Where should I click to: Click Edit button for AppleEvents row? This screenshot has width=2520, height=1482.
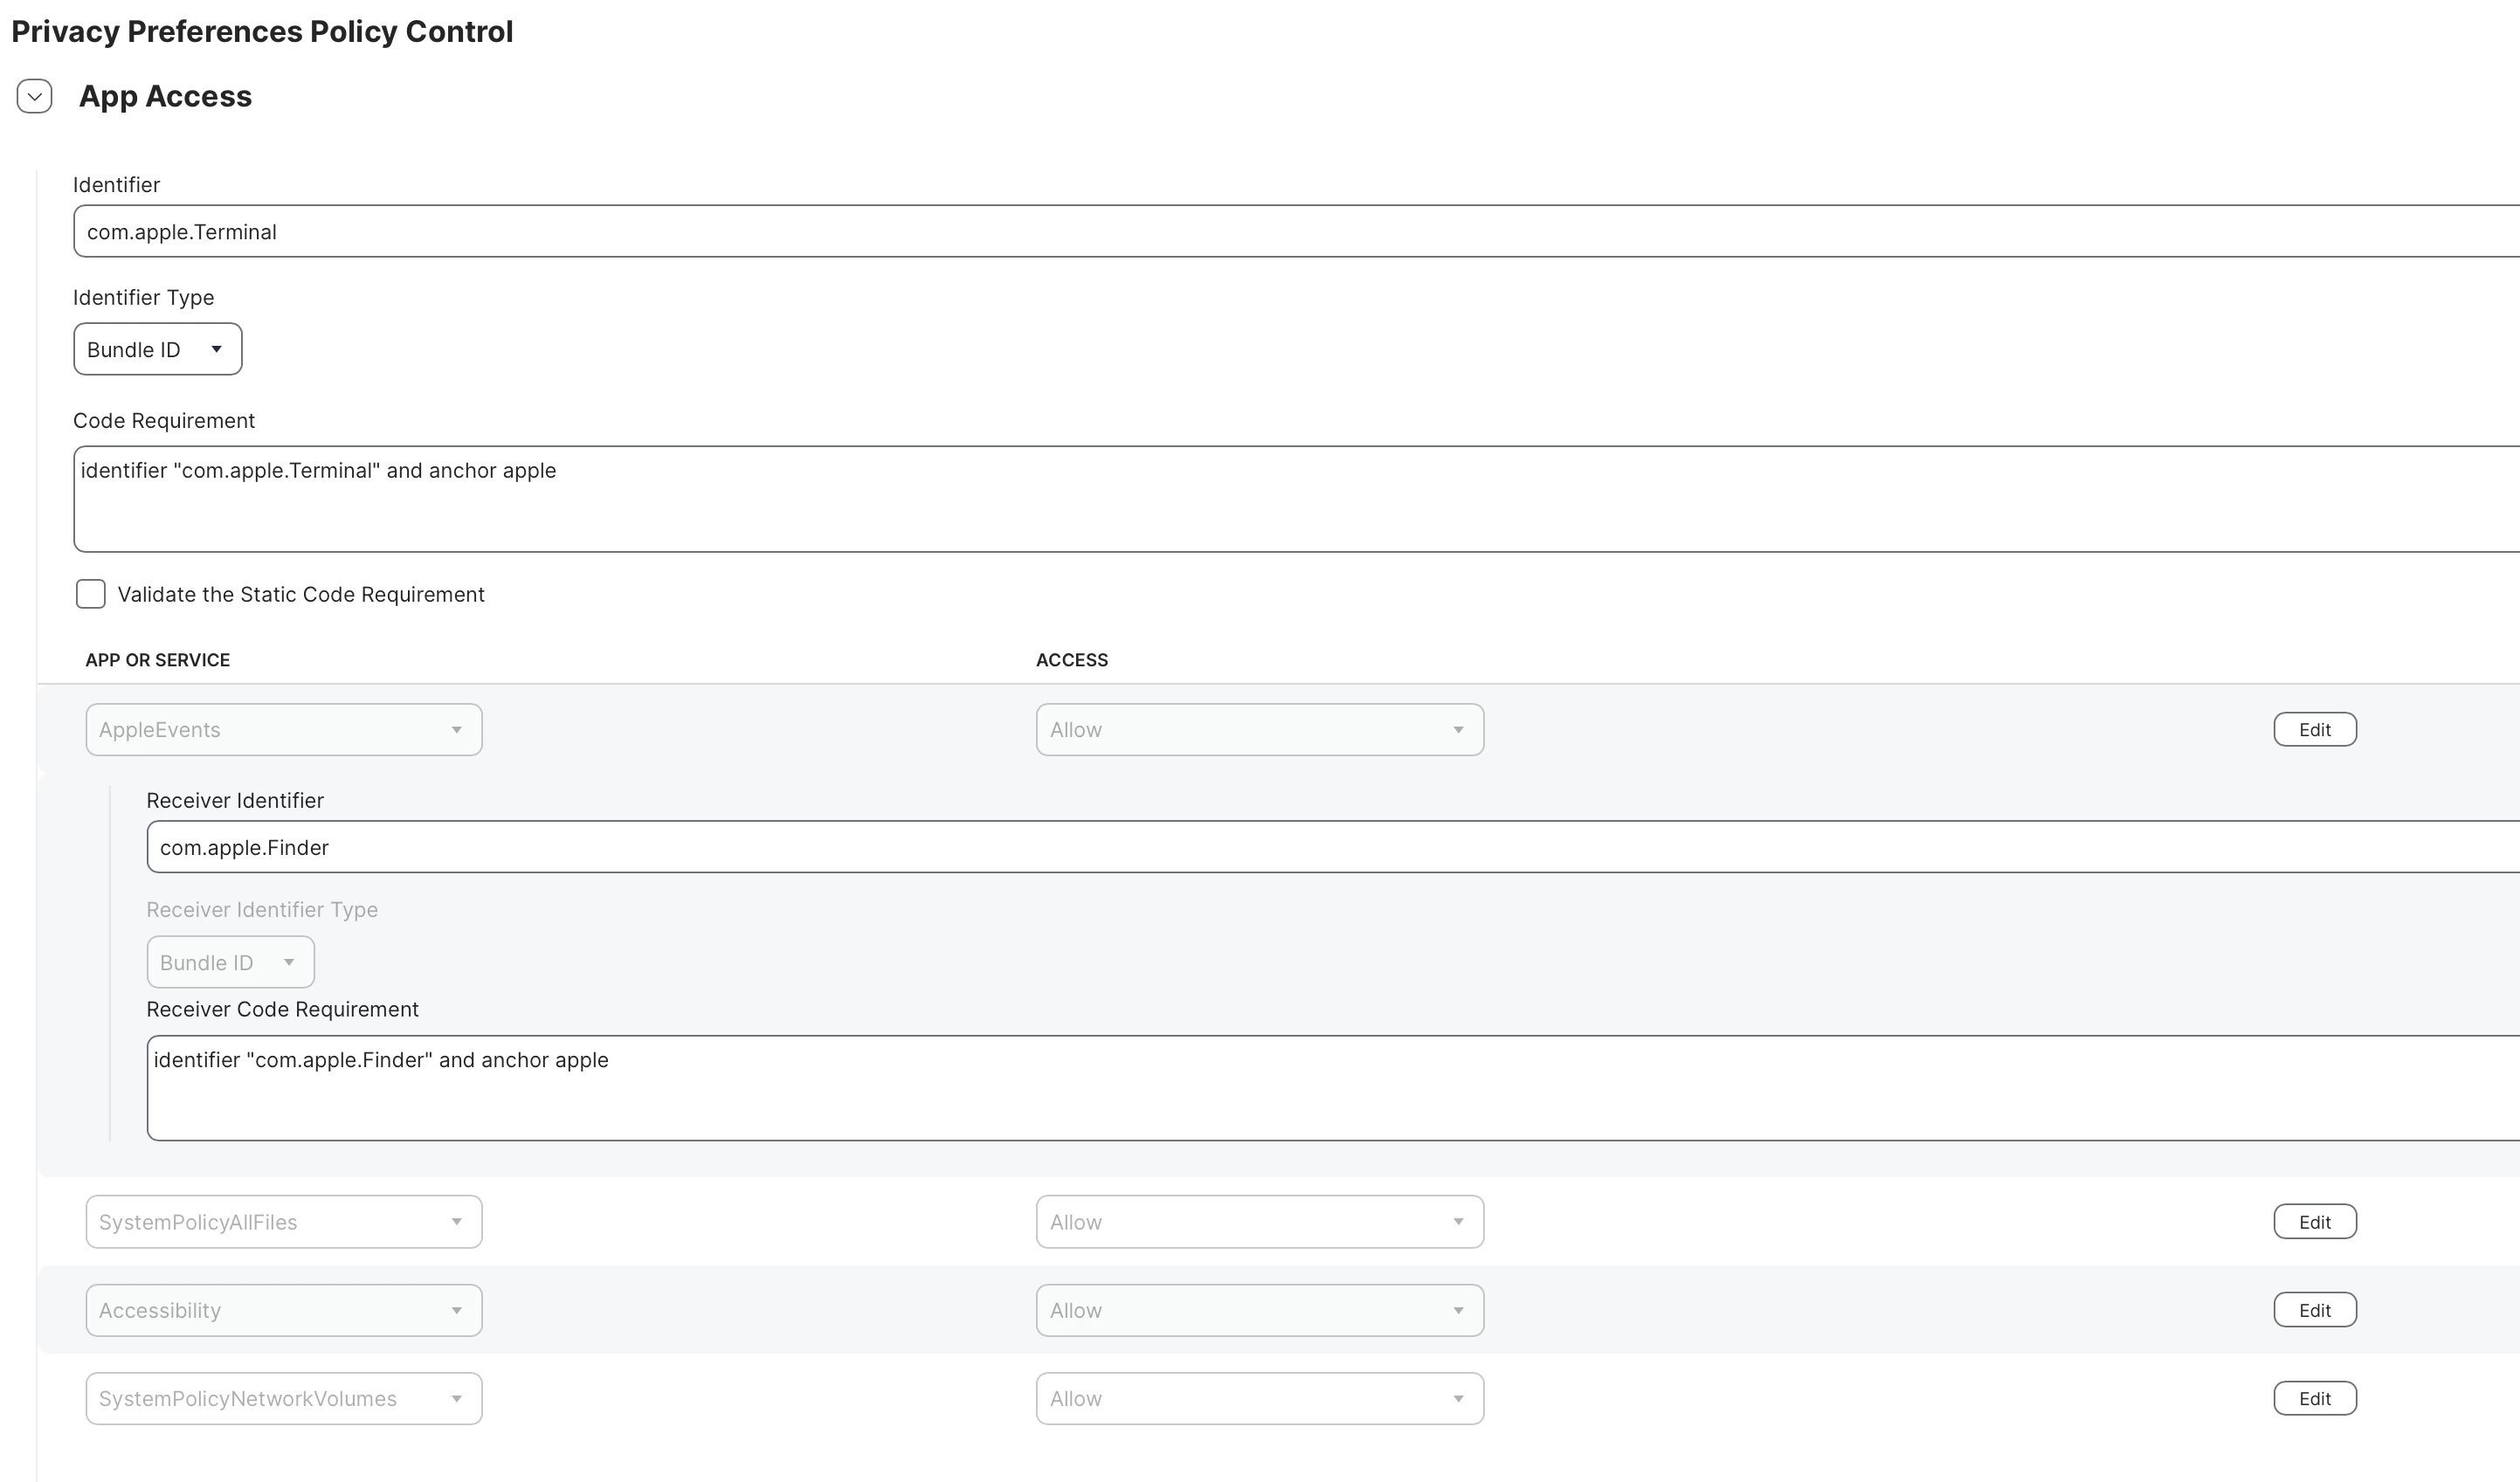2315,729
